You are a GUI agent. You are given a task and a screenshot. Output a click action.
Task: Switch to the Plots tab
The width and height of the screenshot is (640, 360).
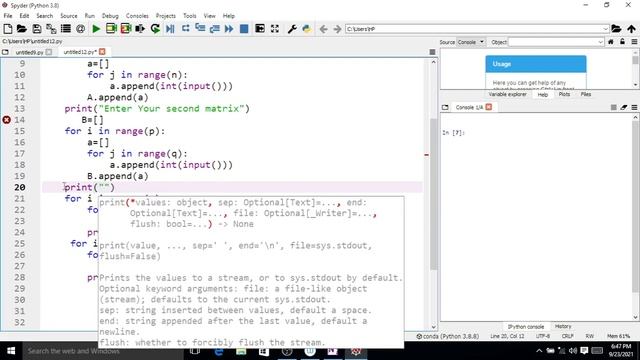[564, 94]
